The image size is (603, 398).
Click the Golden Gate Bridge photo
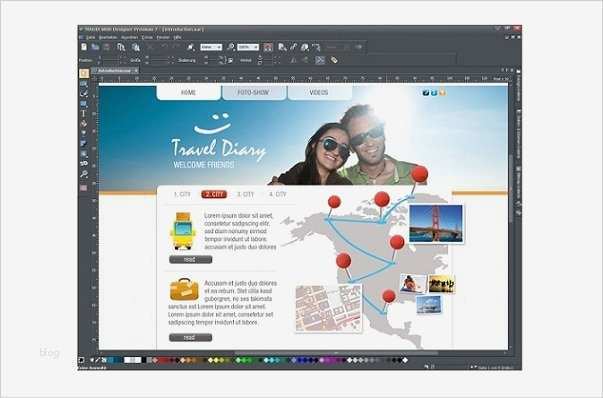pos(436,224)
